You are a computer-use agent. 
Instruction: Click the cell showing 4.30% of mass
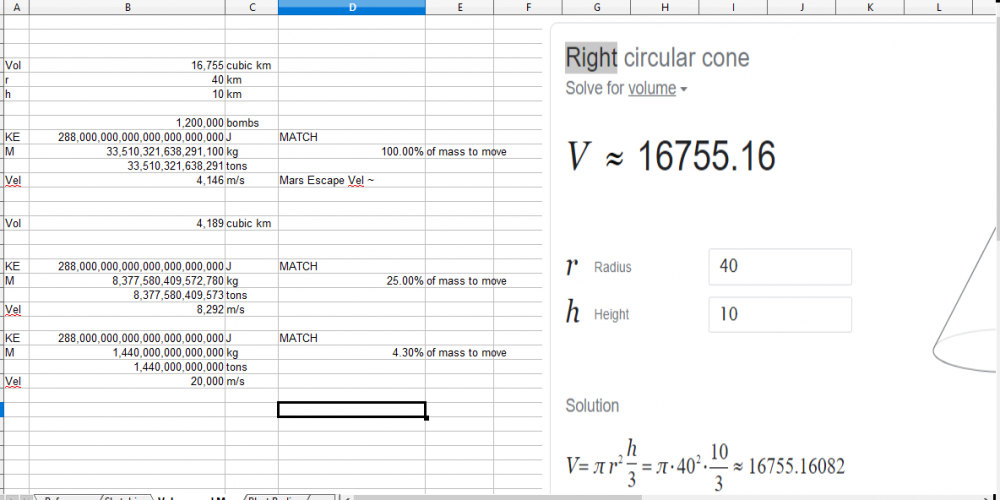pyautogui.click(x=351, y=353)
